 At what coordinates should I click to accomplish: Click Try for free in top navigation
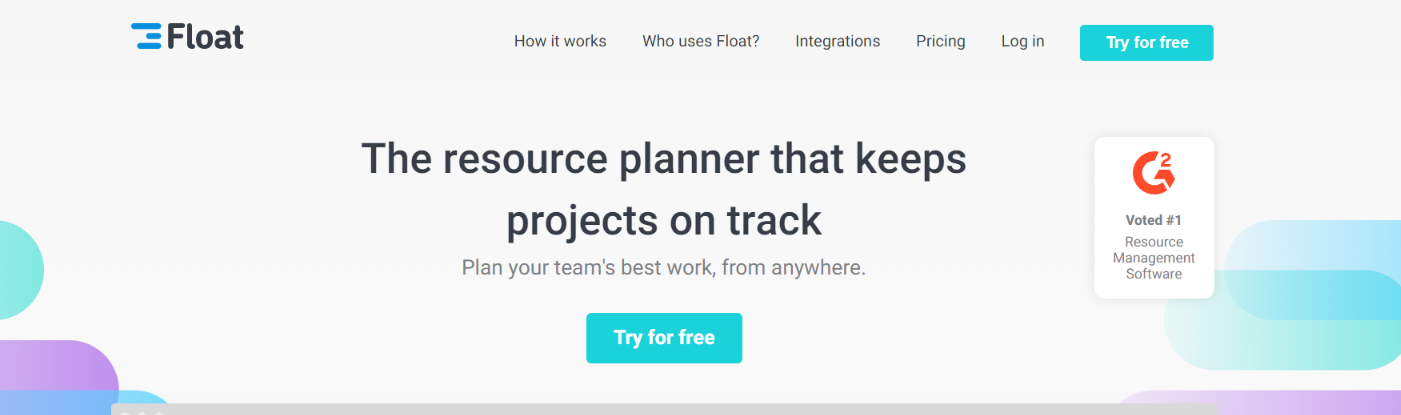tap(1147, 43)
